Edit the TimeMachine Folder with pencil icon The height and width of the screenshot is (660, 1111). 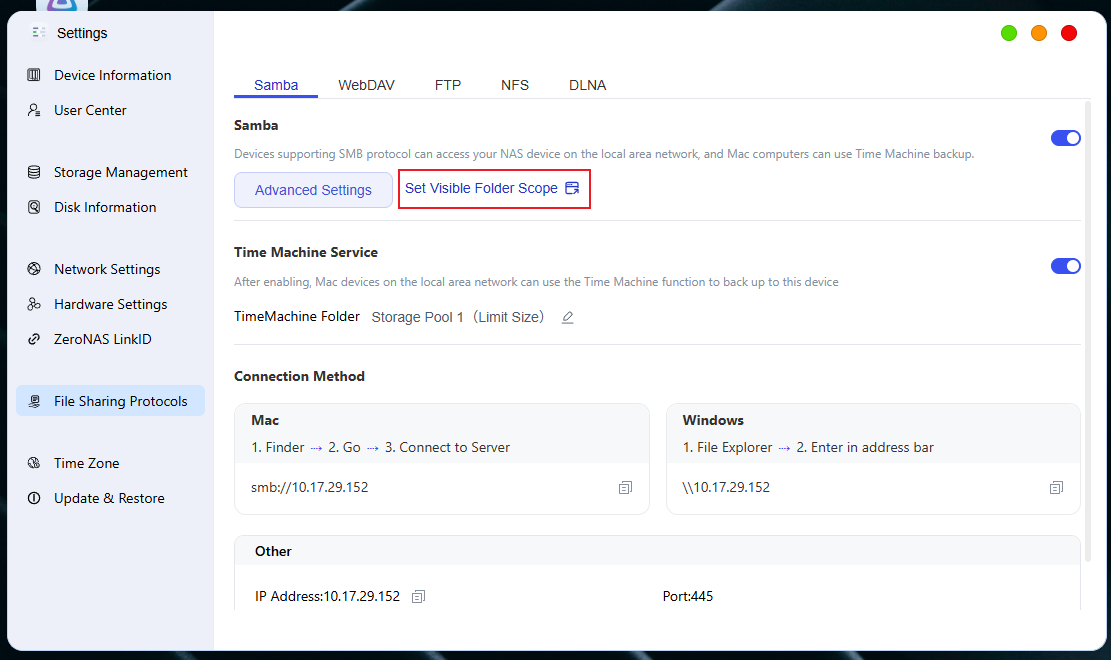(568, 318)
